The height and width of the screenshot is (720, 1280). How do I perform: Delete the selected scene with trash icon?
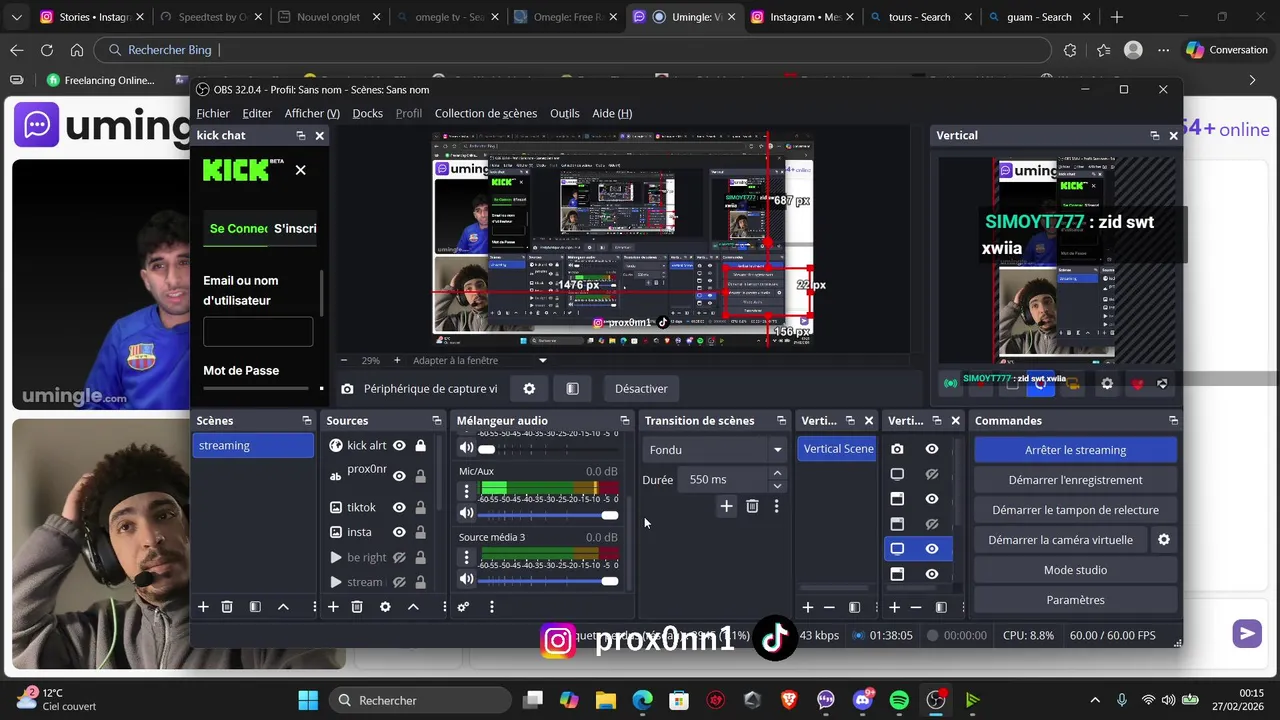click(x=227, y=607)
